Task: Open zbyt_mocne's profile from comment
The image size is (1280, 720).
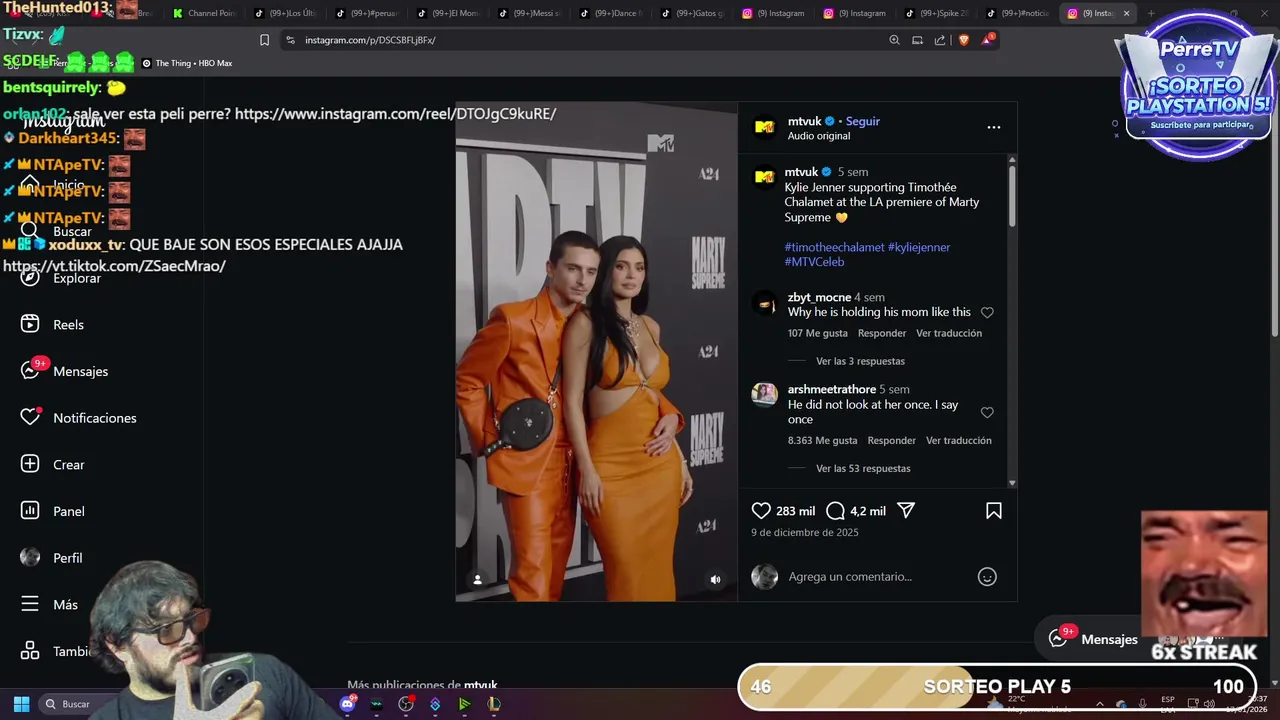Action: pos(820,297)
